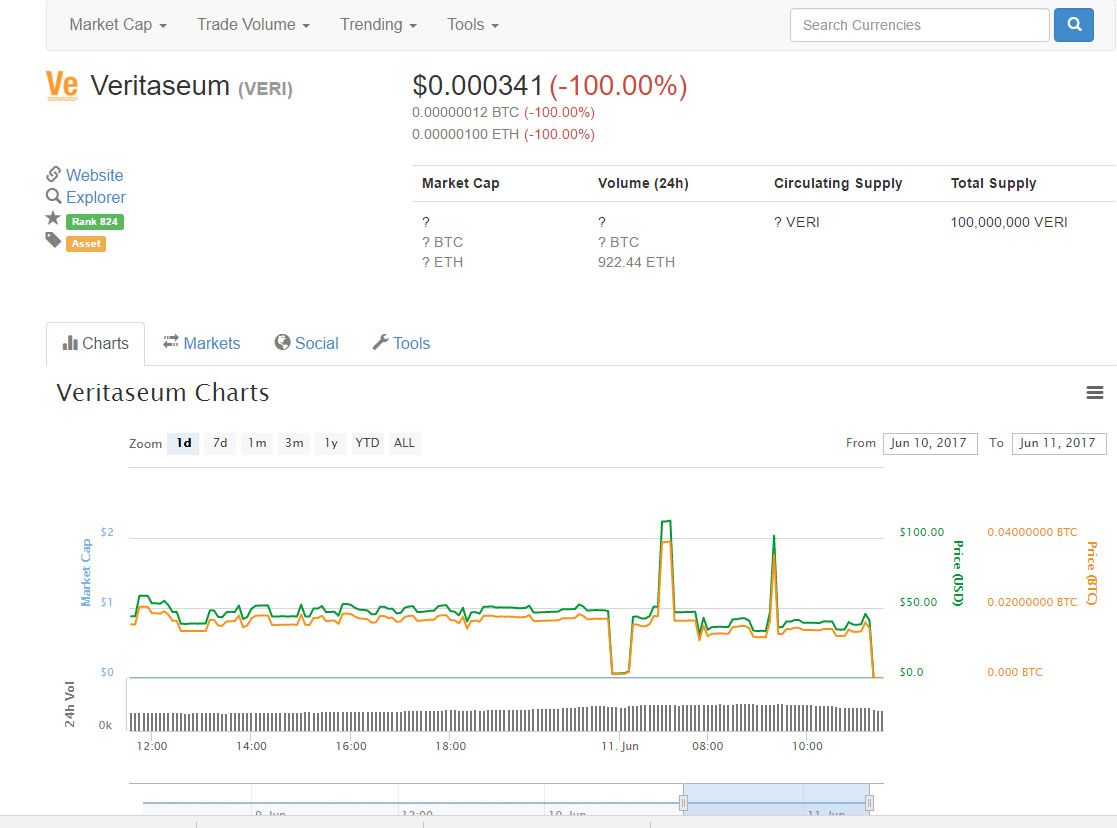Select the 3m zoom range
The height and width of the screenshot is (828, 1117).
[294, 443]
